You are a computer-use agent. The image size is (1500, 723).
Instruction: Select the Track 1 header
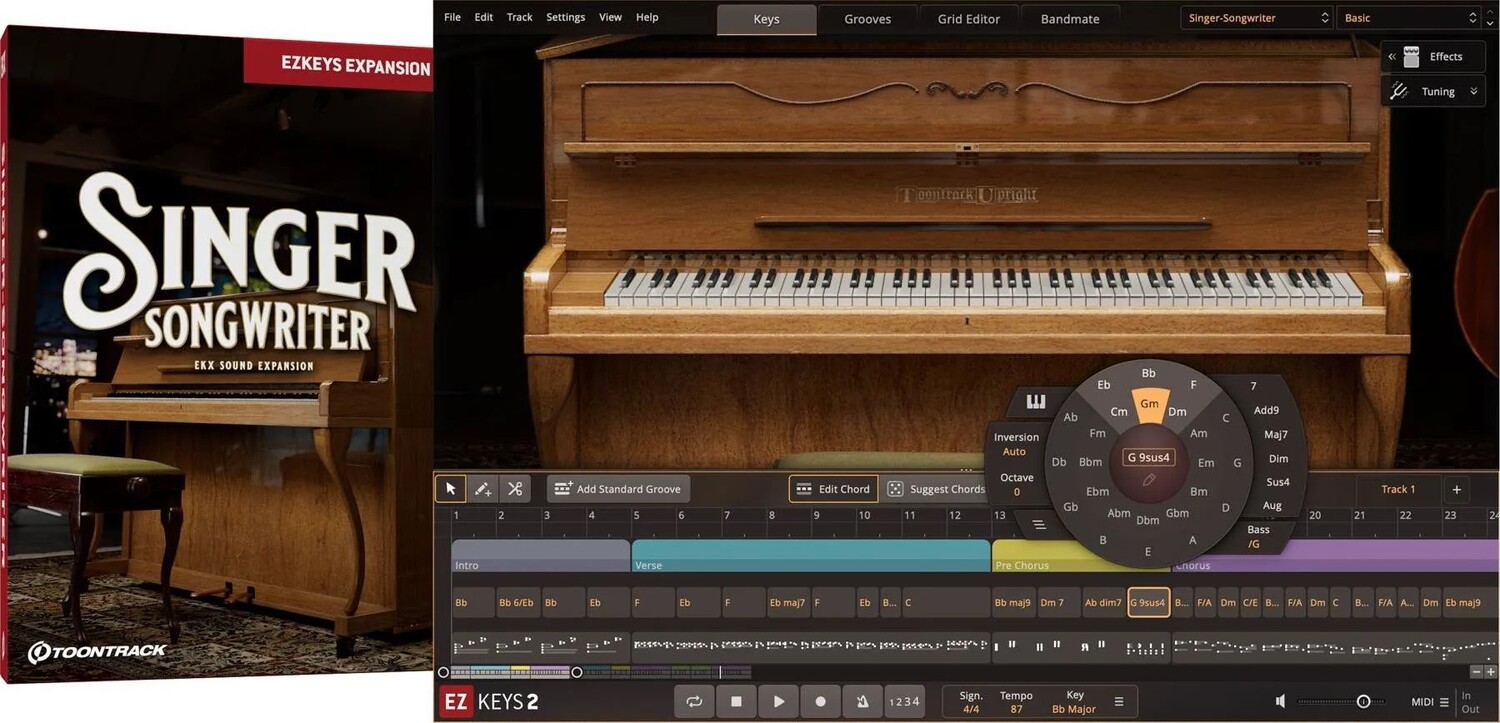(x=1398, y=489)
